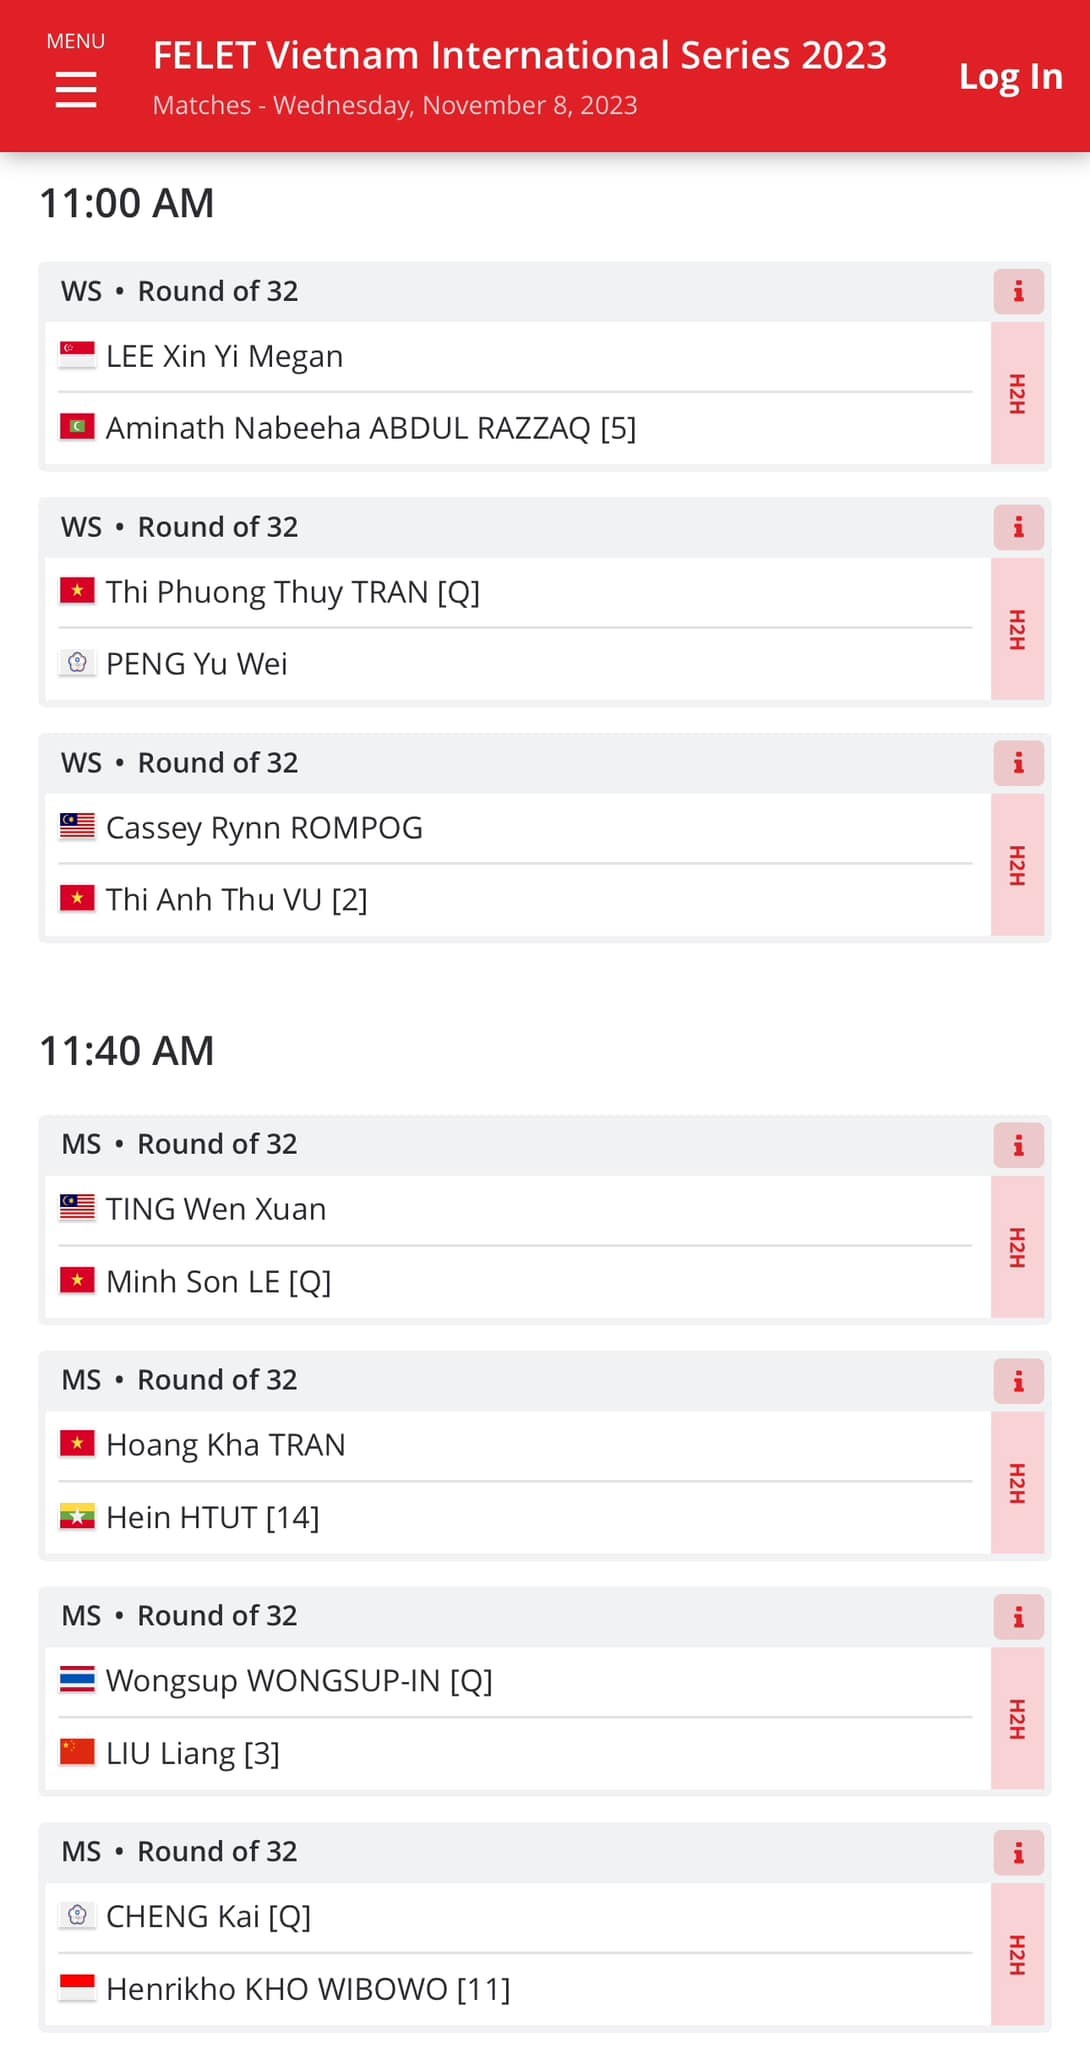Select player LIU Liang
Image resolution: width=1090 pixels, height=2048 pixels.
point(193,1753)
